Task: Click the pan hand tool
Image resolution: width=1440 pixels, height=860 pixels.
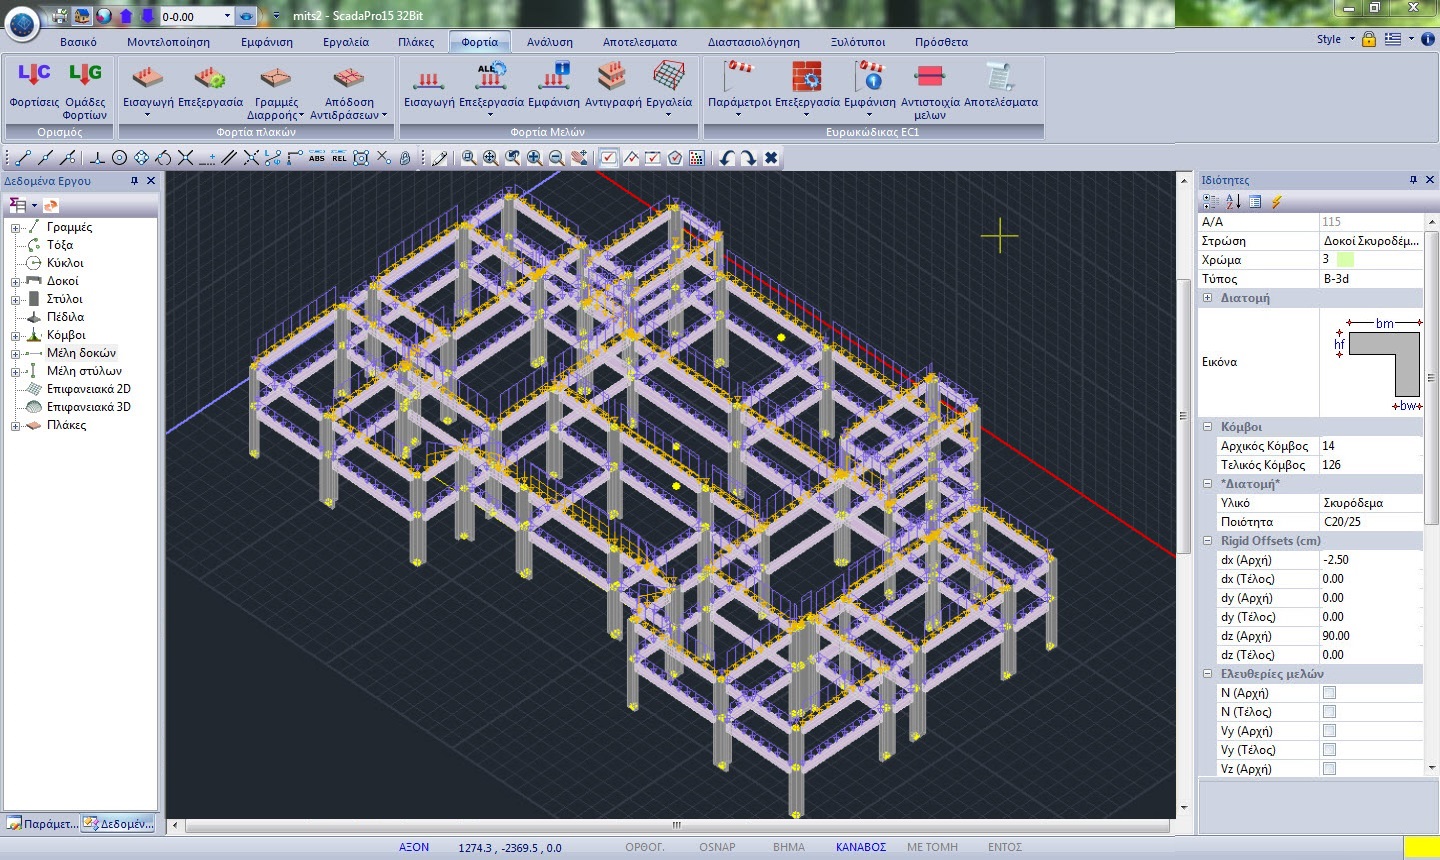Action: (579, 158)
